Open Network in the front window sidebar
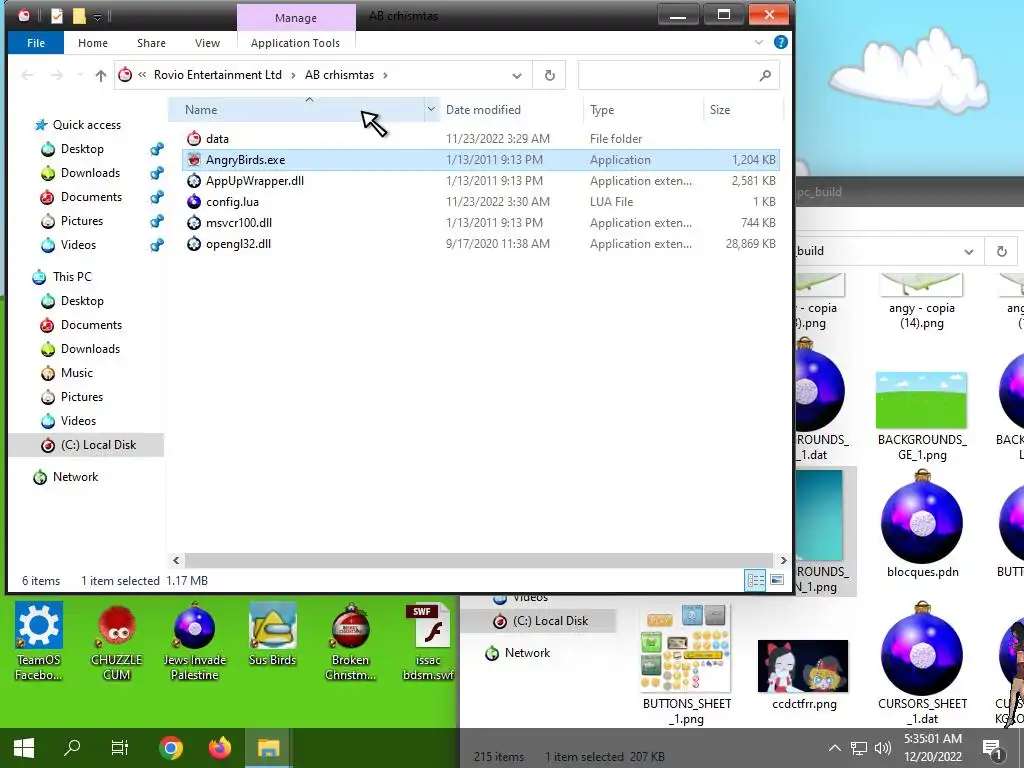This screenshot has width=1024, height=768. click(x=75, y=477)
